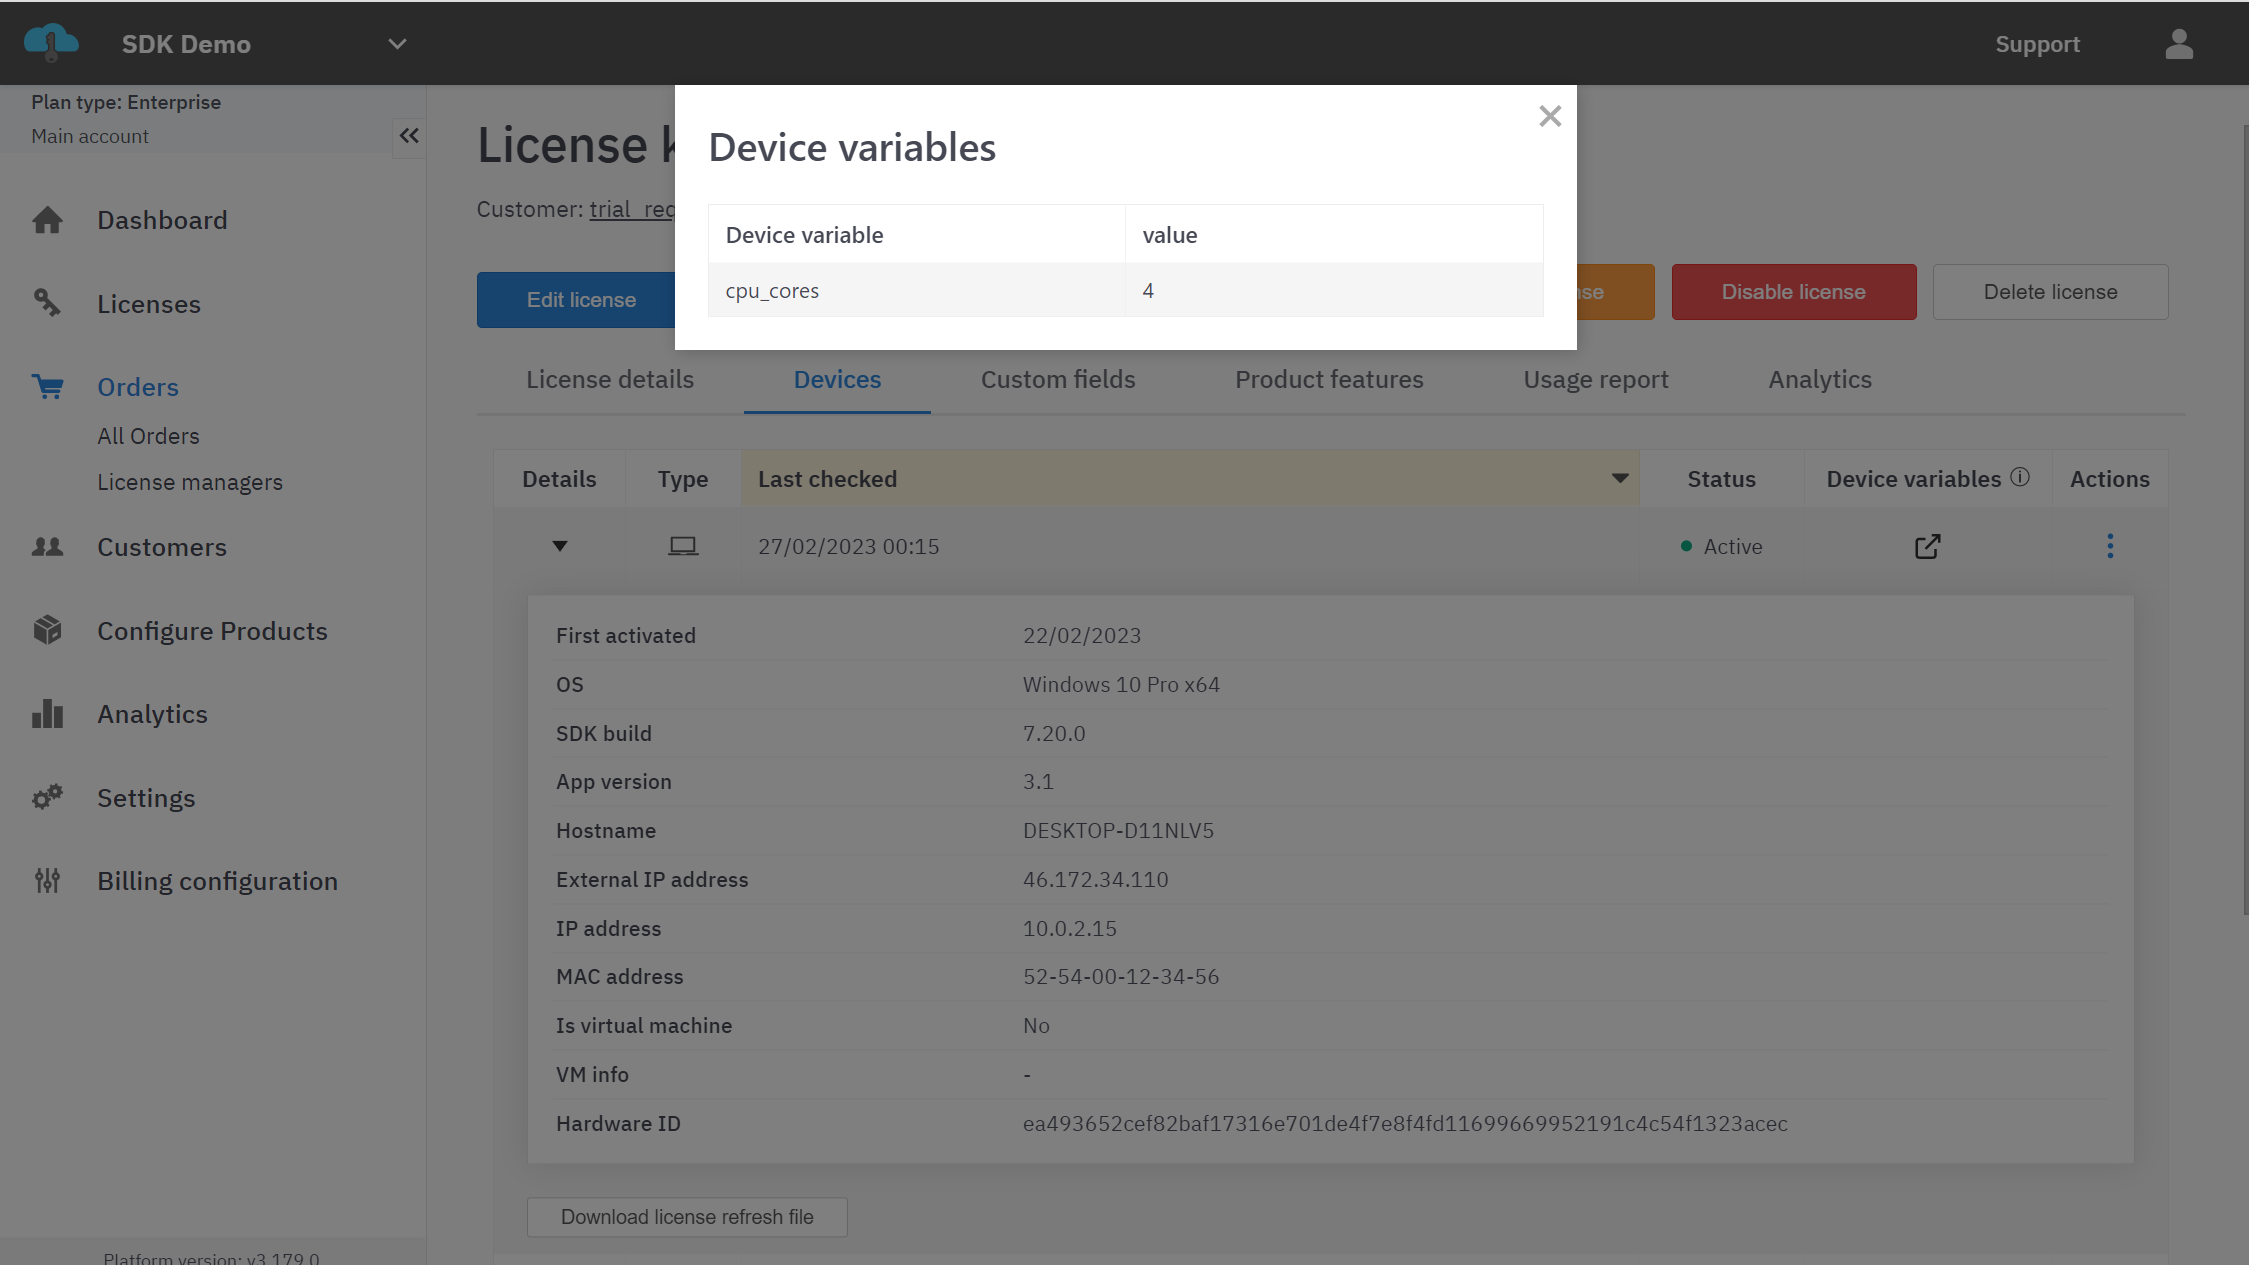Expand the SDK Demo account dropdown
Screen dimensions: 2249x1265
coord(397,44)
